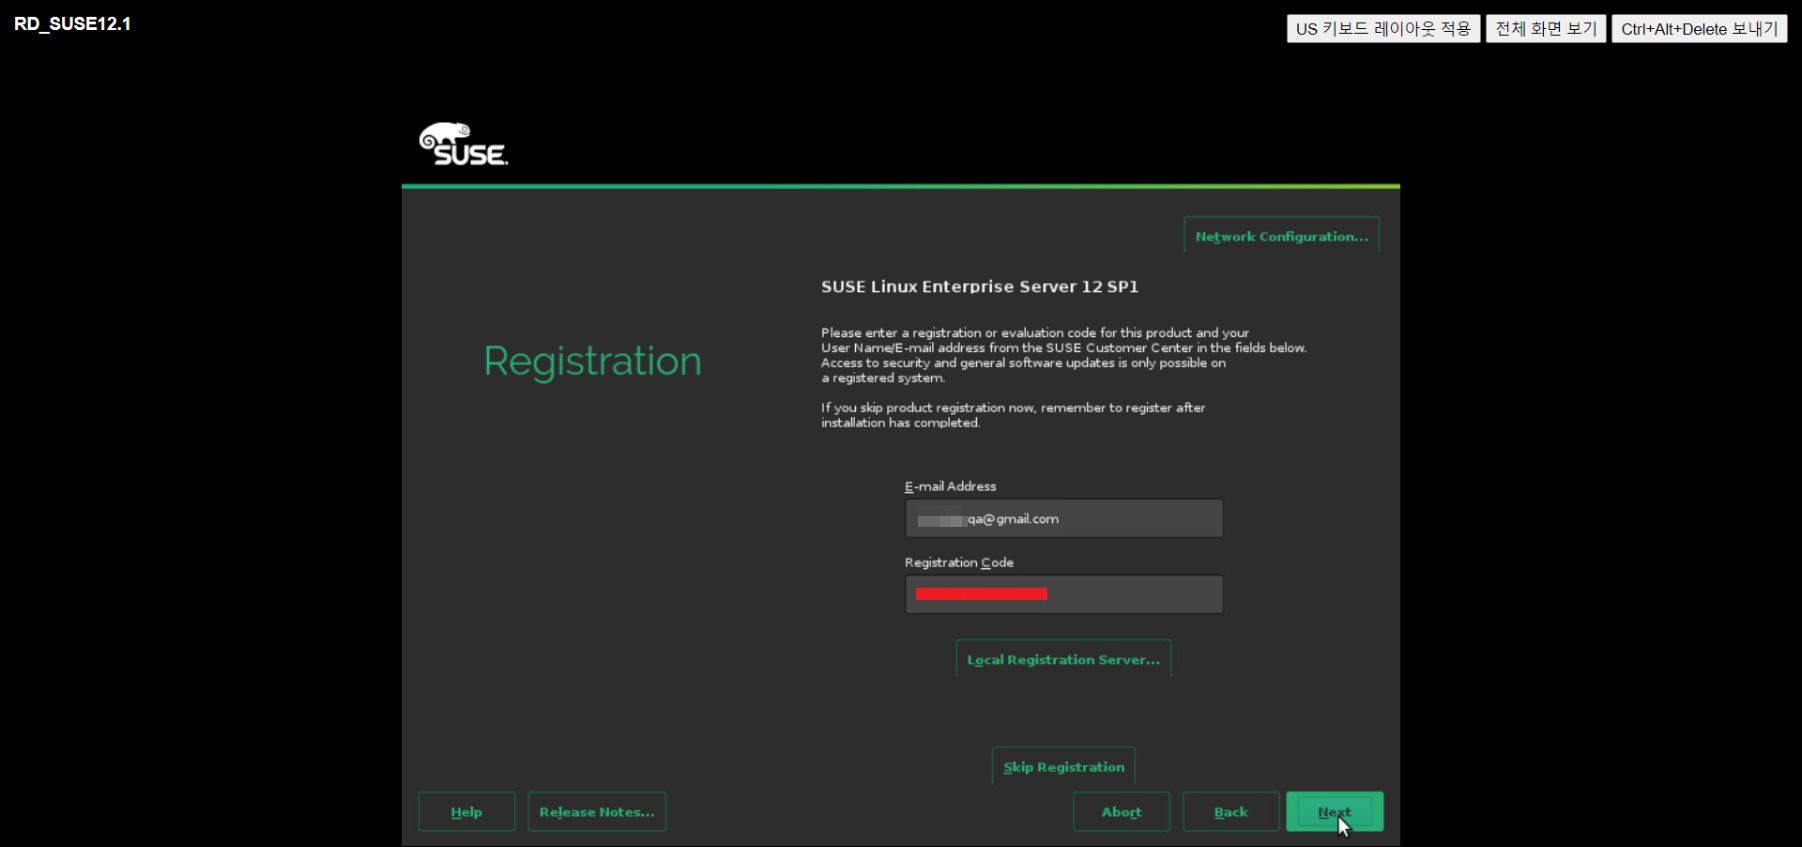Click the E-mail Address input field
The image size is (1802, 847).
[x=1064, y=518]
